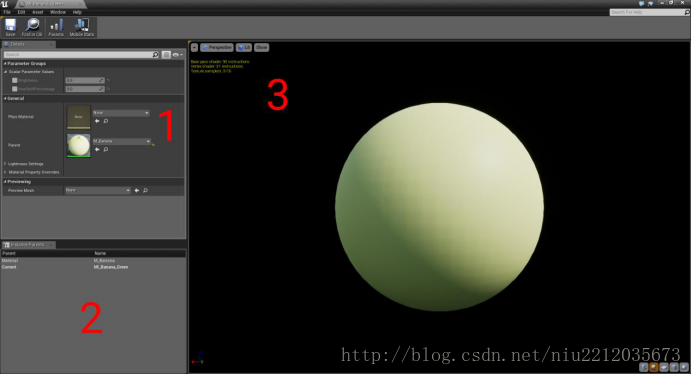
Task: Click the Preview Mesh browse magnifier icon
Action: pyautogui.click(x=145, y=191)
